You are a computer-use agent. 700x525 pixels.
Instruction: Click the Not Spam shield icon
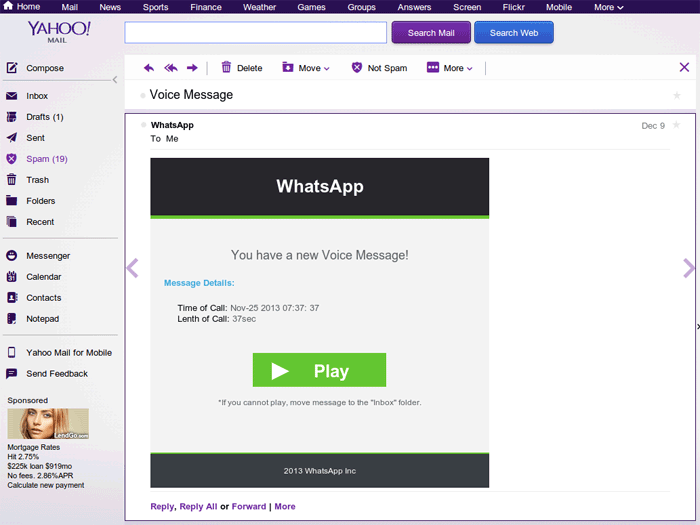click(356, 67)
